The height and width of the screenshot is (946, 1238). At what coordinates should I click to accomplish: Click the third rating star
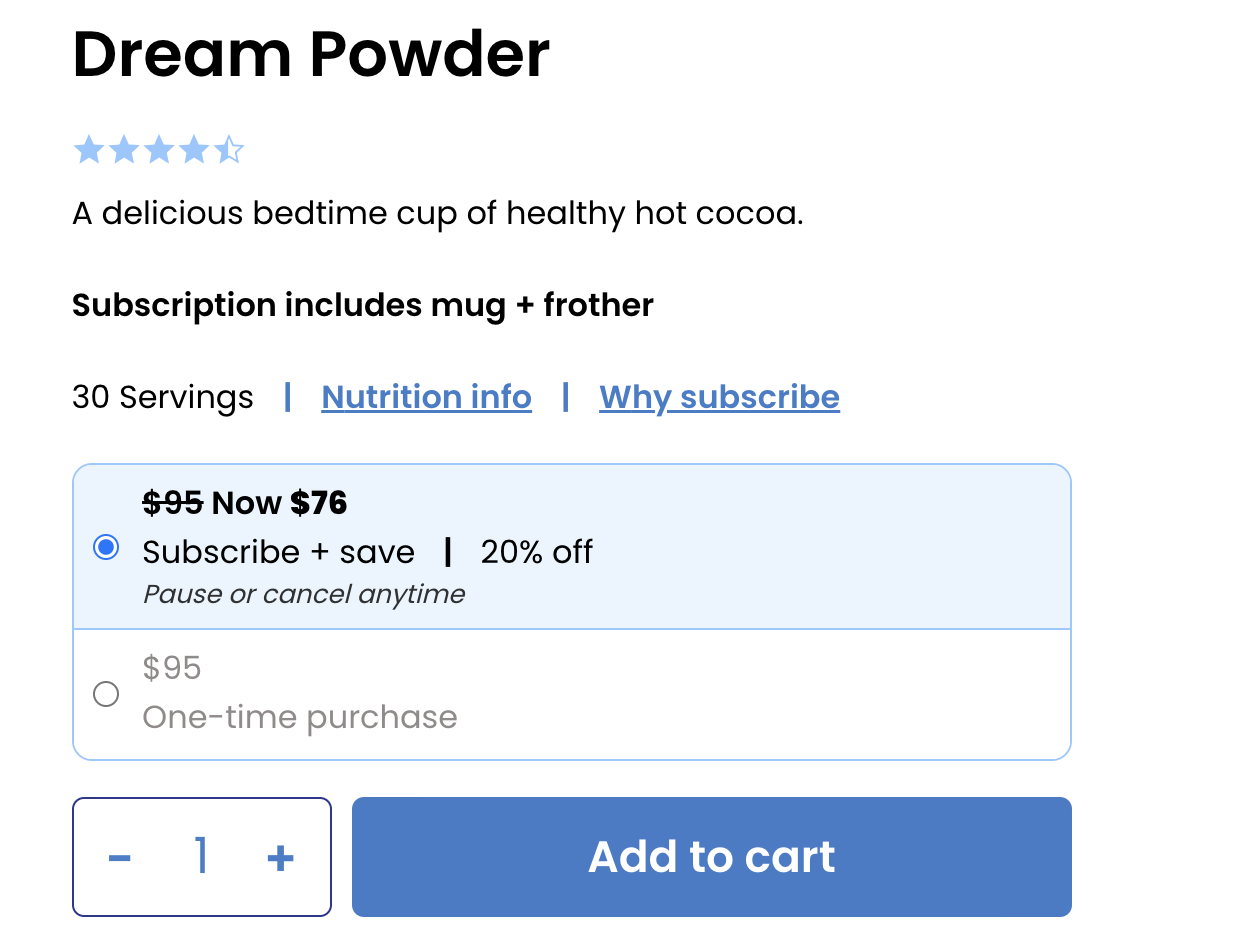159,151
